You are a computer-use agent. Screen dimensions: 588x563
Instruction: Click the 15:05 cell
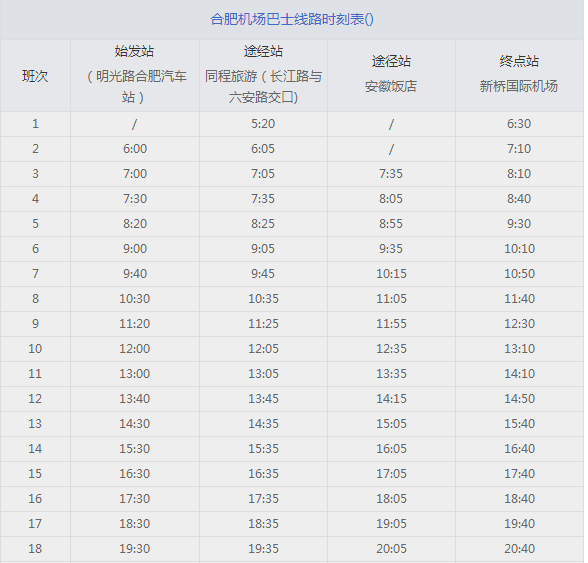(x=391, y=424)
